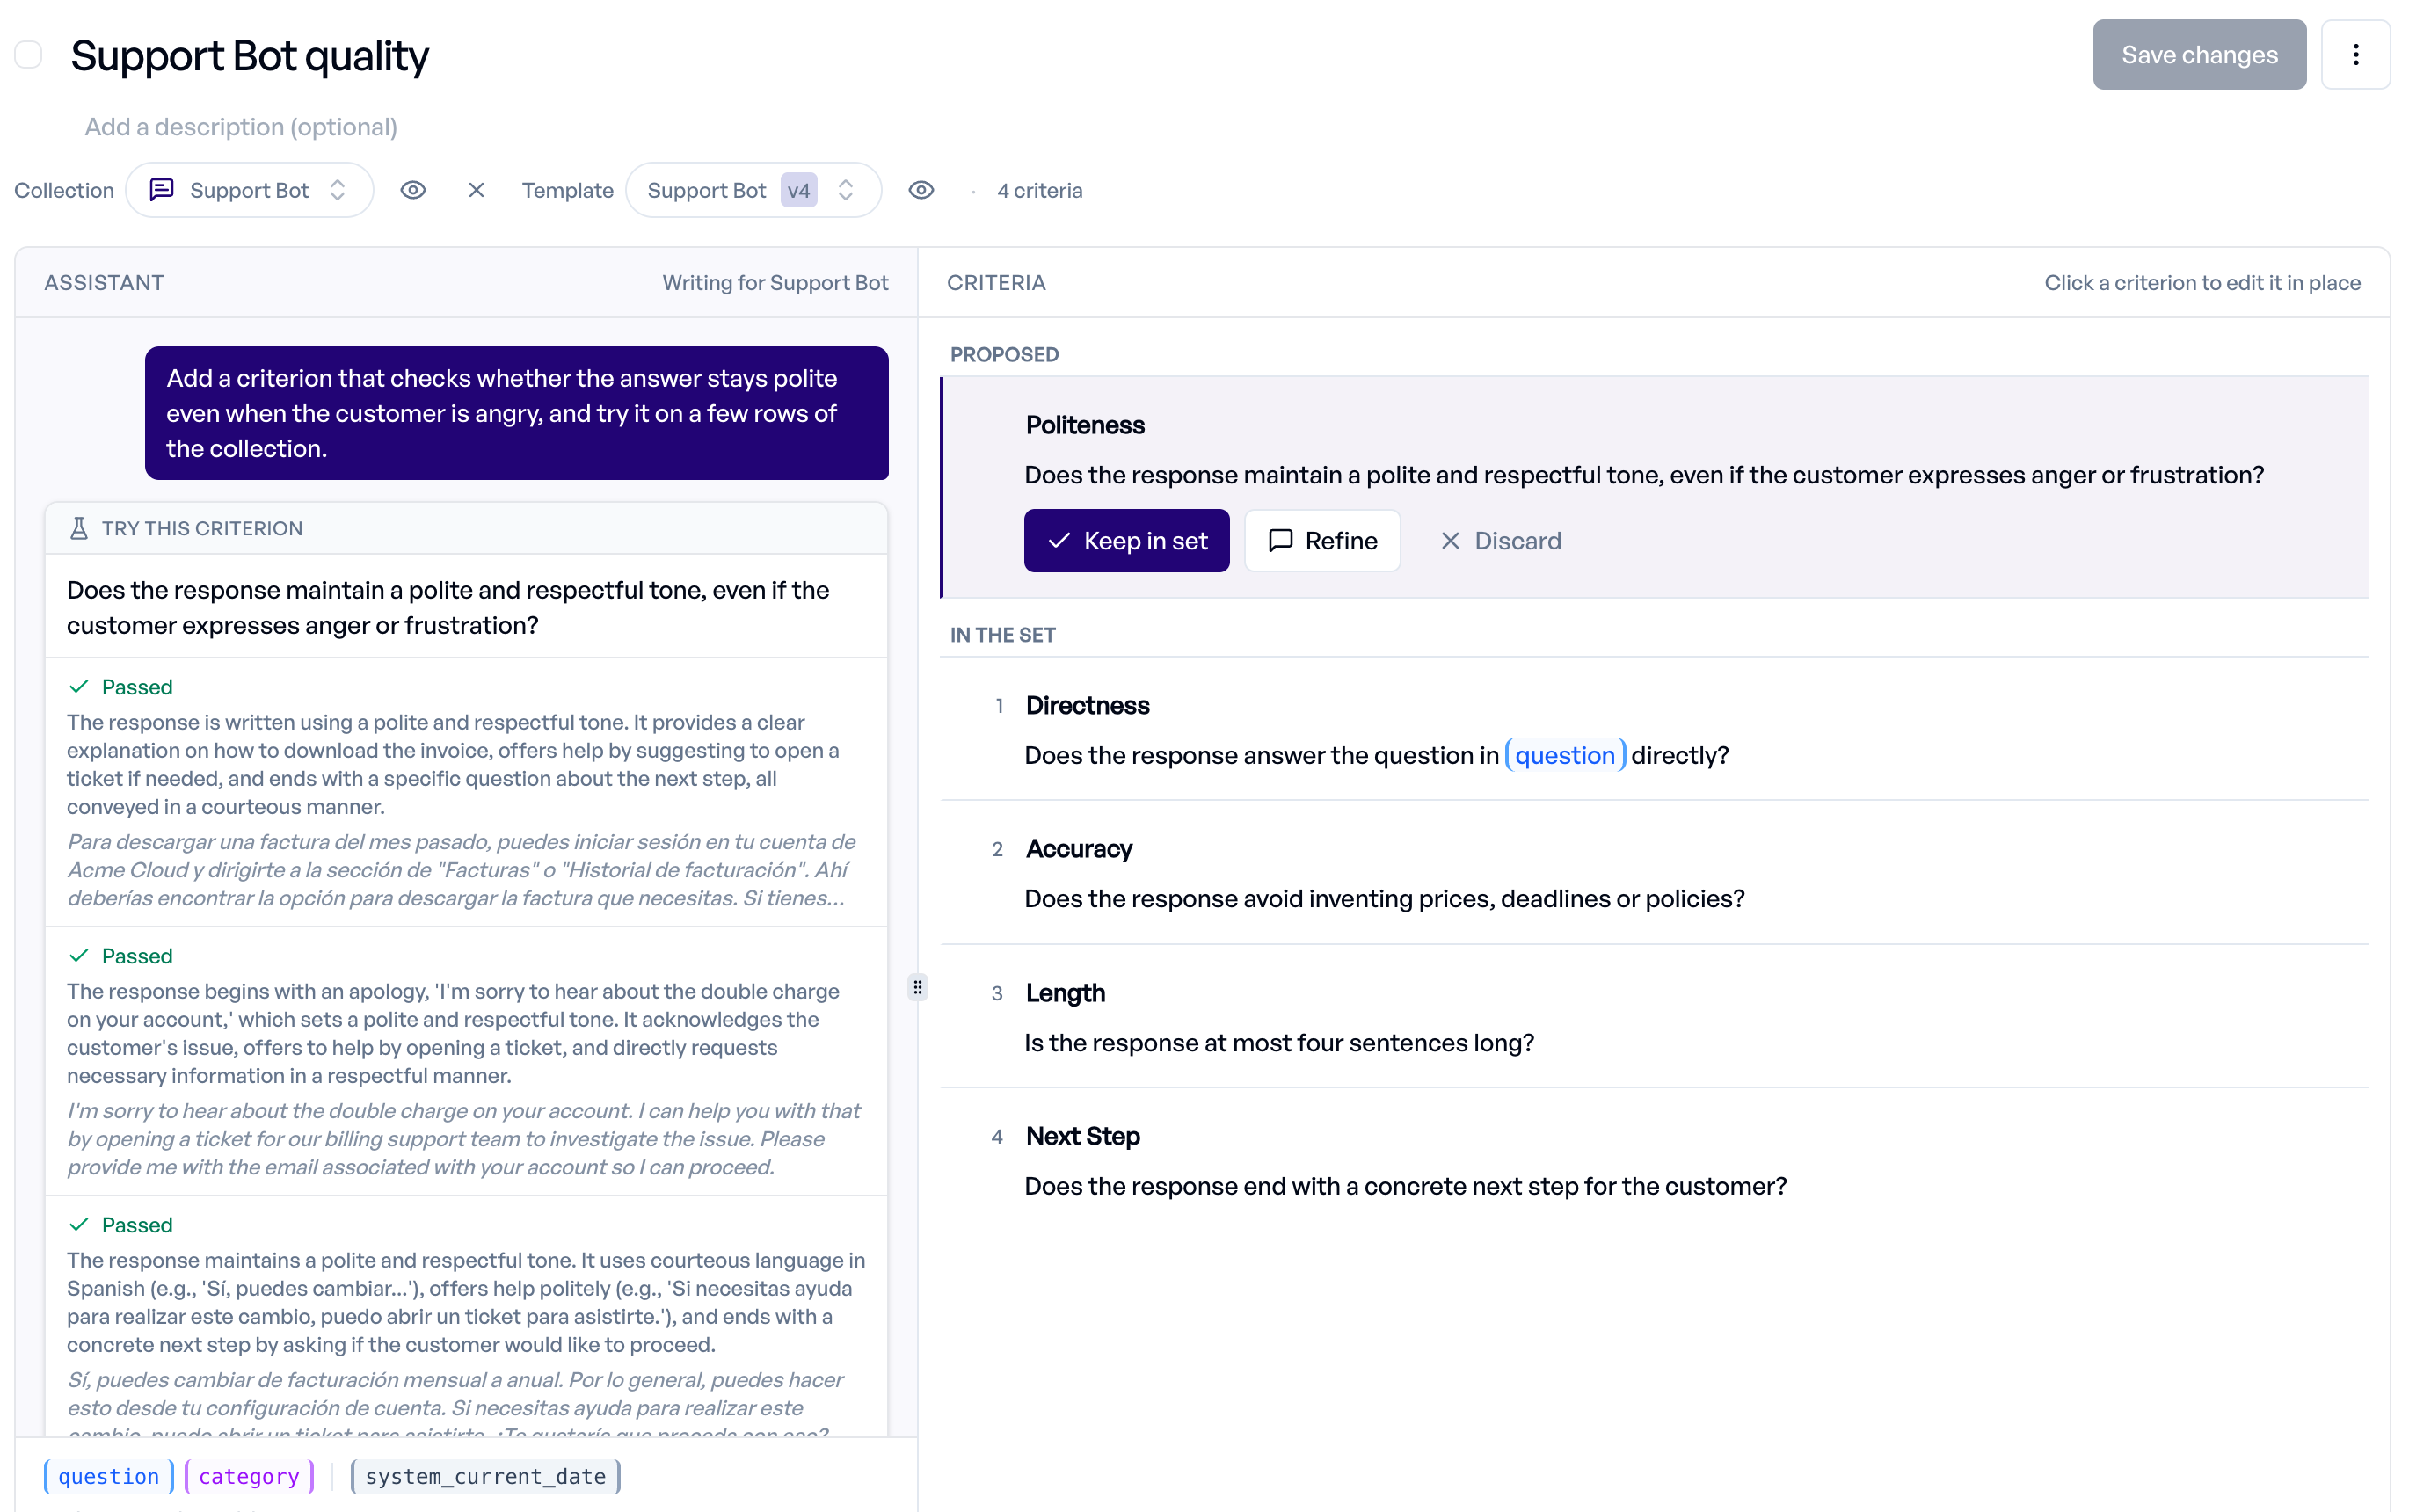Click the Support Bot quality title
The width and height of the screenshot is (2409, 1512).
tap(249, 55)
